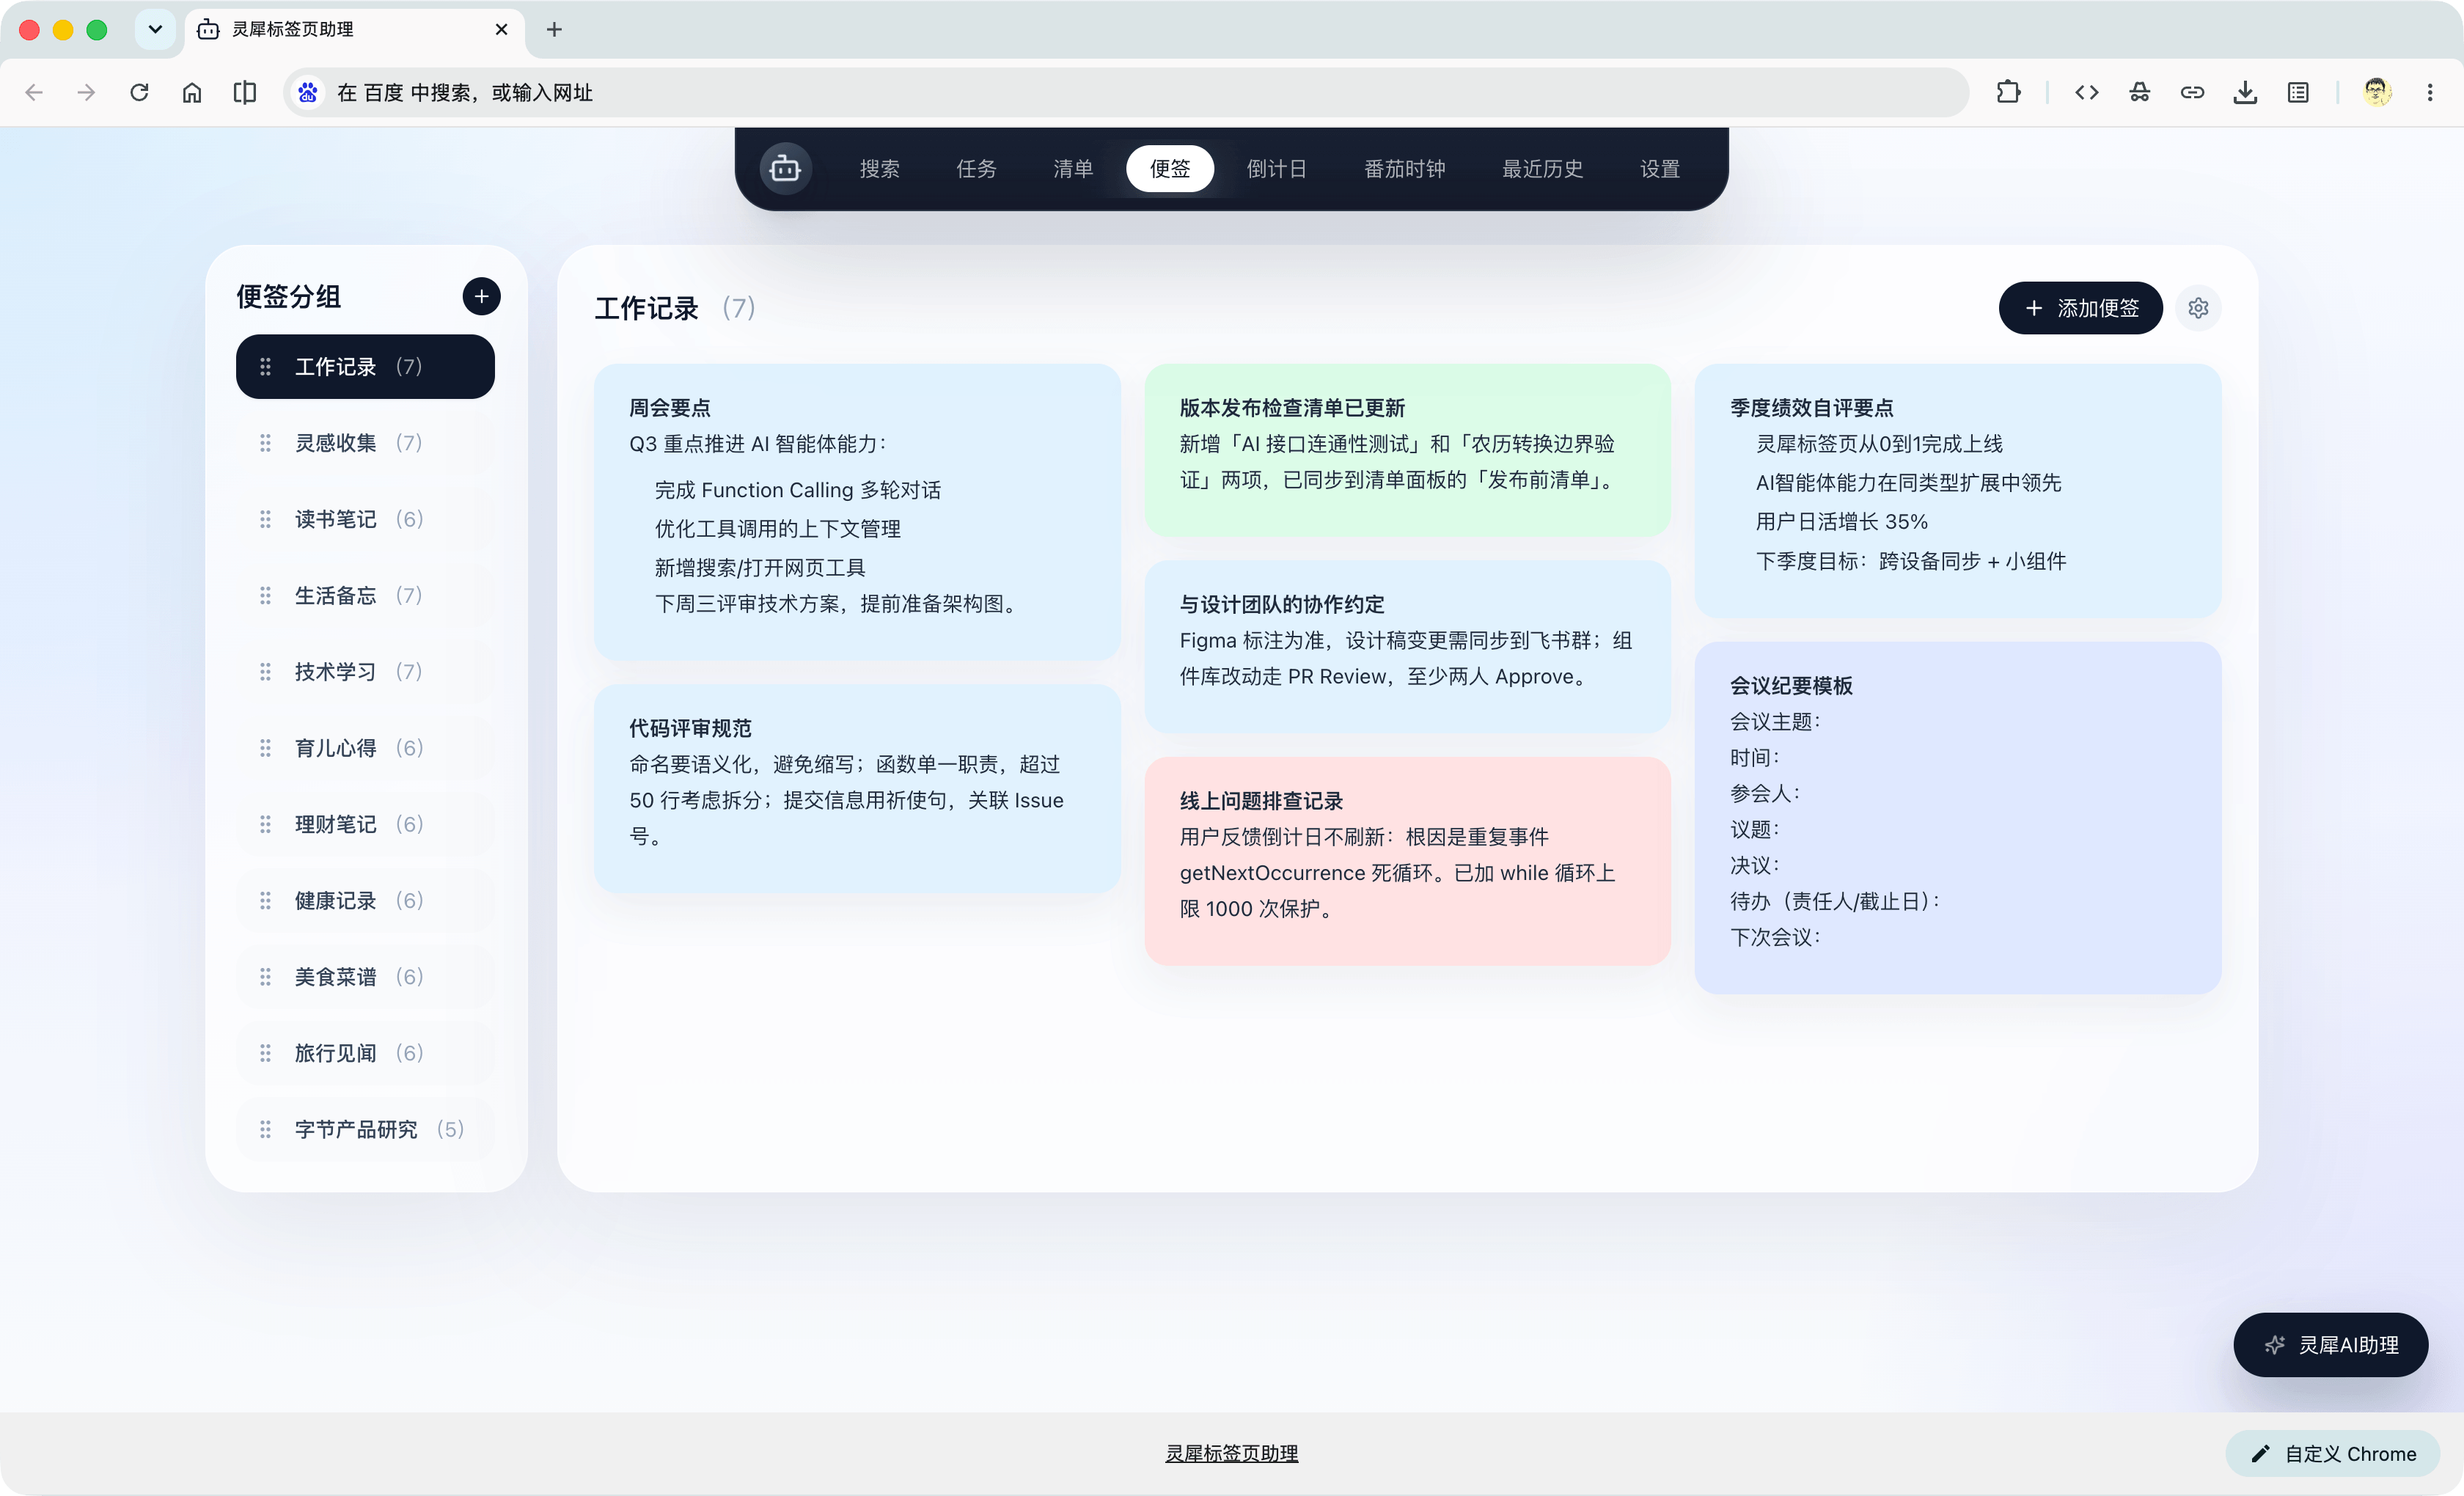Viewport: 2464px width, 1496px height.
Task: Click the link chain toolbar icon
Action: (2192, 92)
